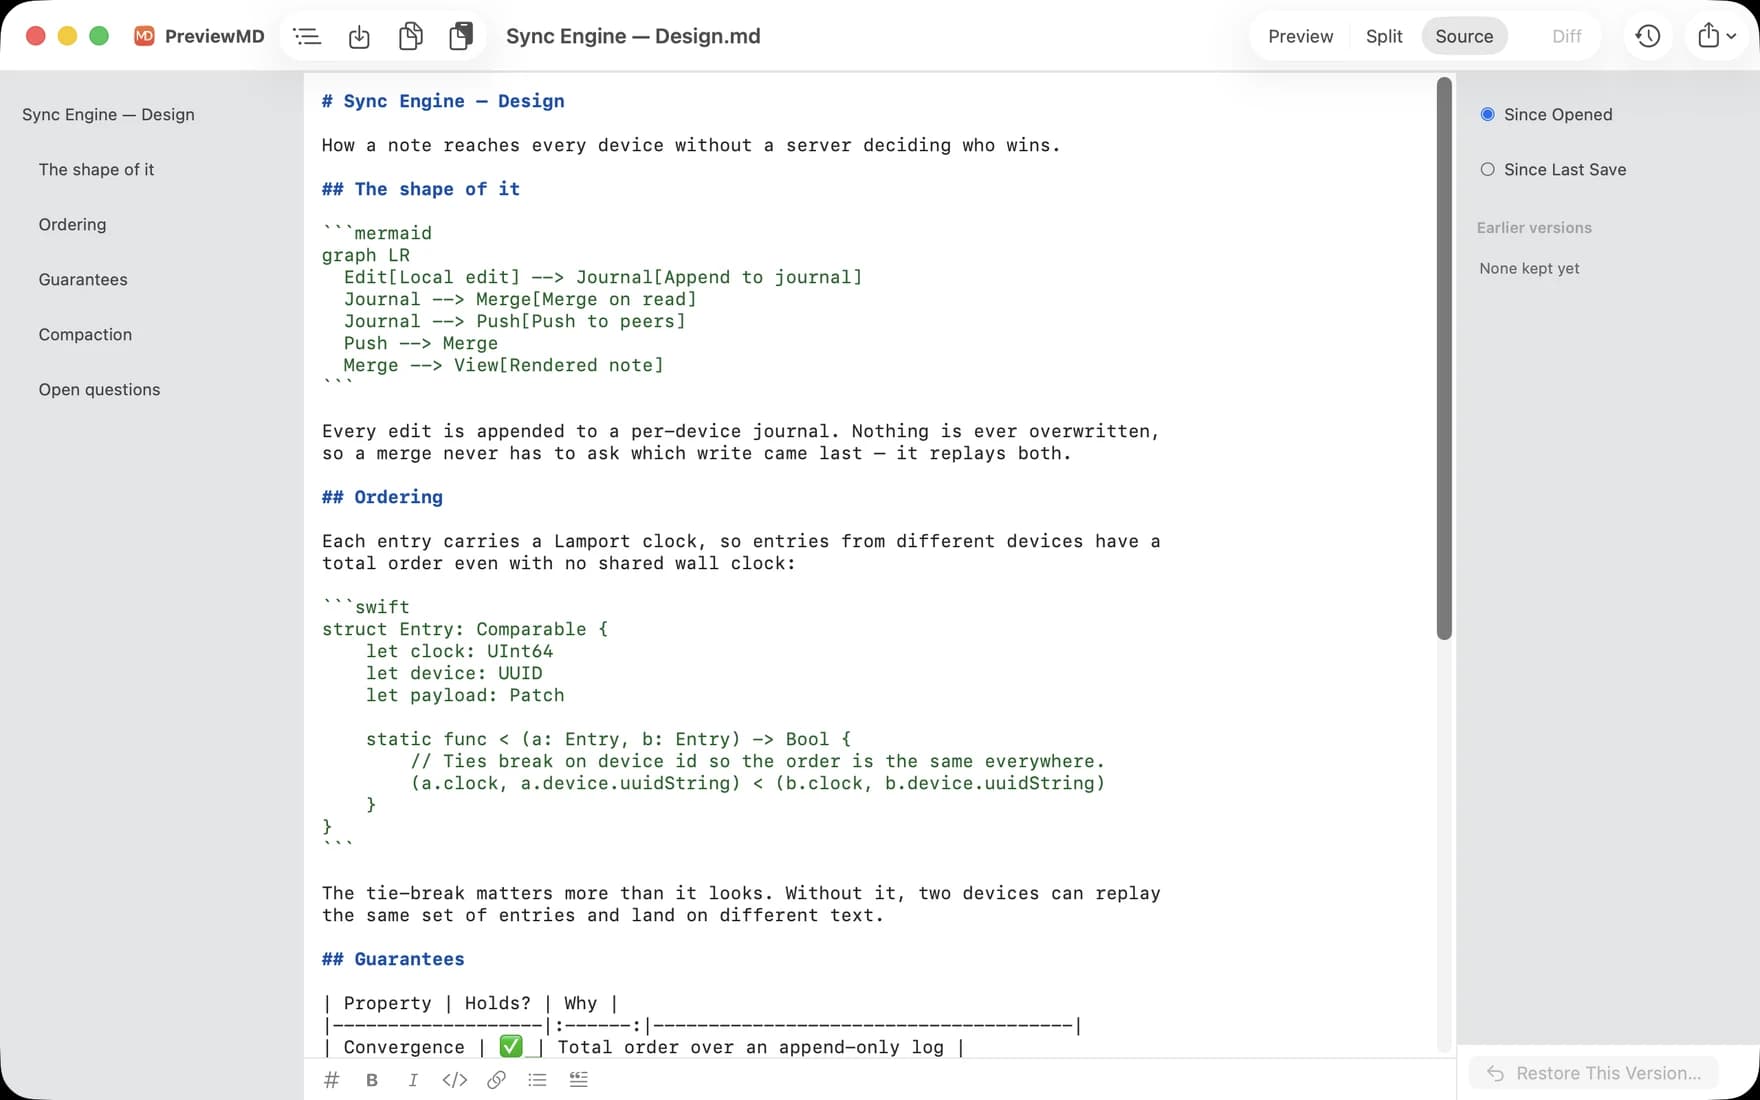Open the Open questions outline entry
This screenshot has height=1100, width=1760.
[x=99, y=390]
